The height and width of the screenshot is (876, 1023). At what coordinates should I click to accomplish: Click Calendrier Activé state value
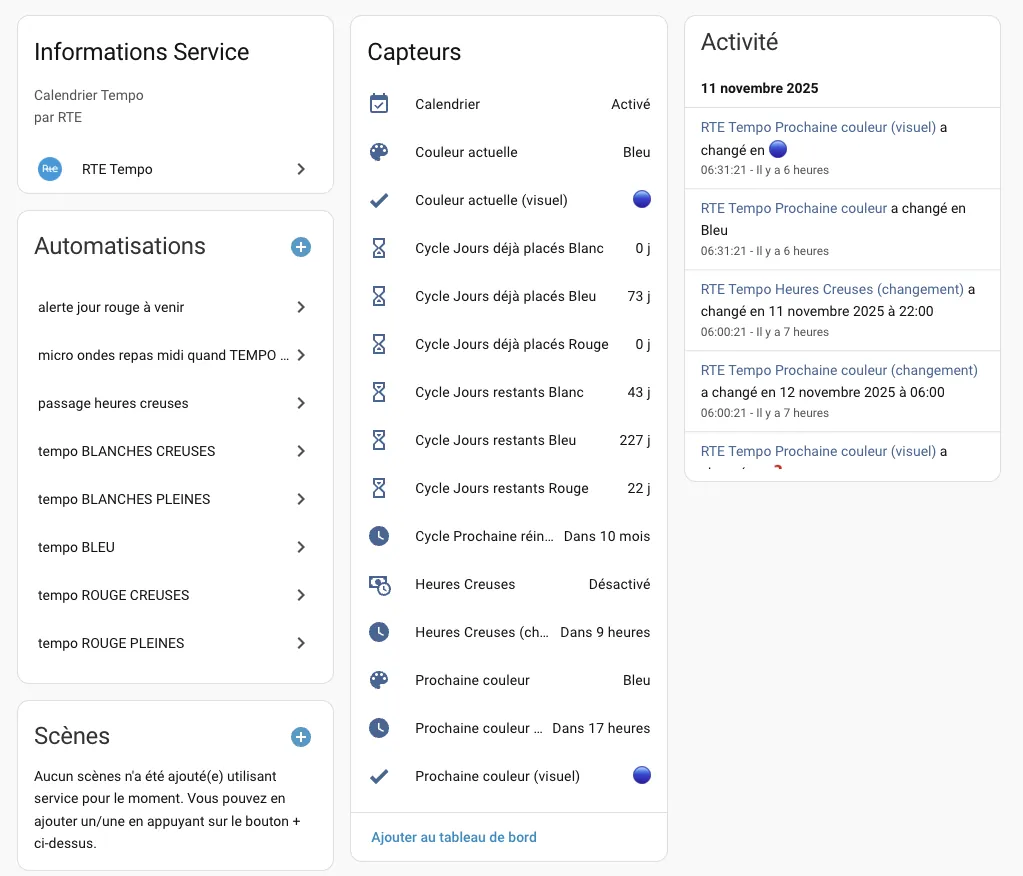(630, 104)
